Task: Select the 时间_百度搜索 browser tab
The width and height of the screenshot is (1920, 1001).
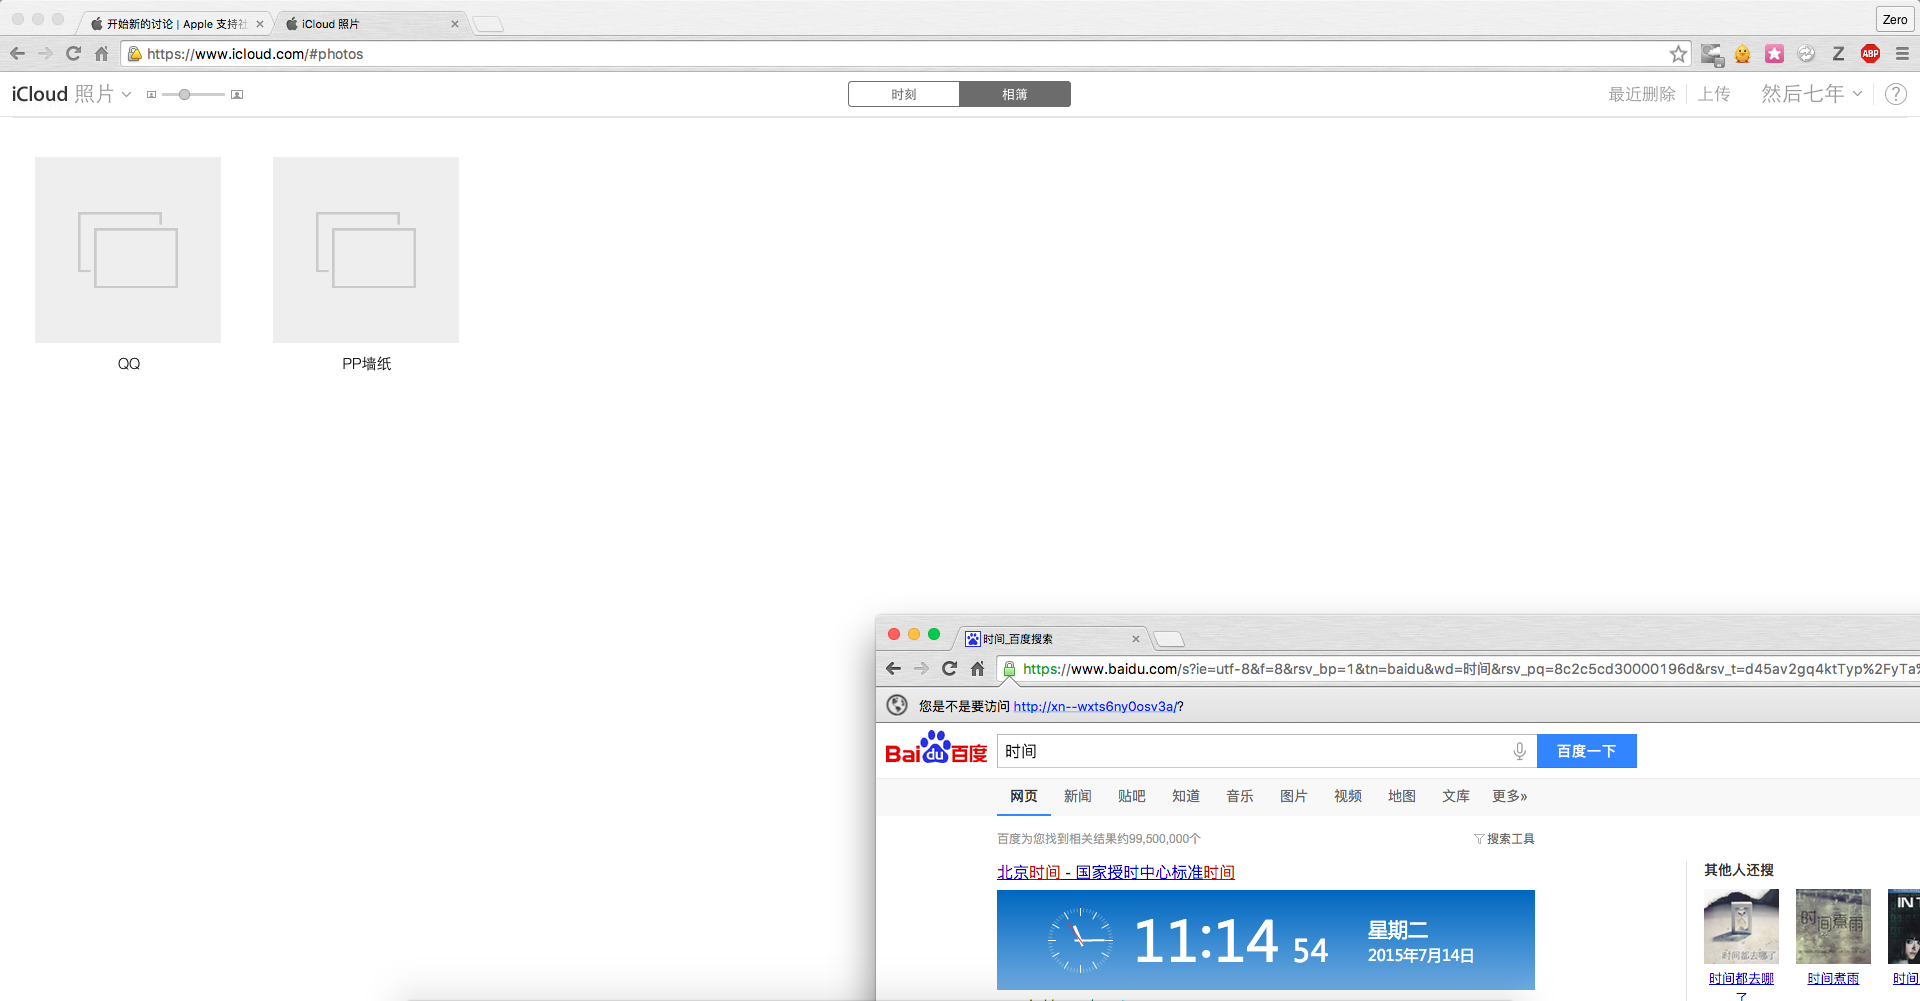Action: 1052,639
